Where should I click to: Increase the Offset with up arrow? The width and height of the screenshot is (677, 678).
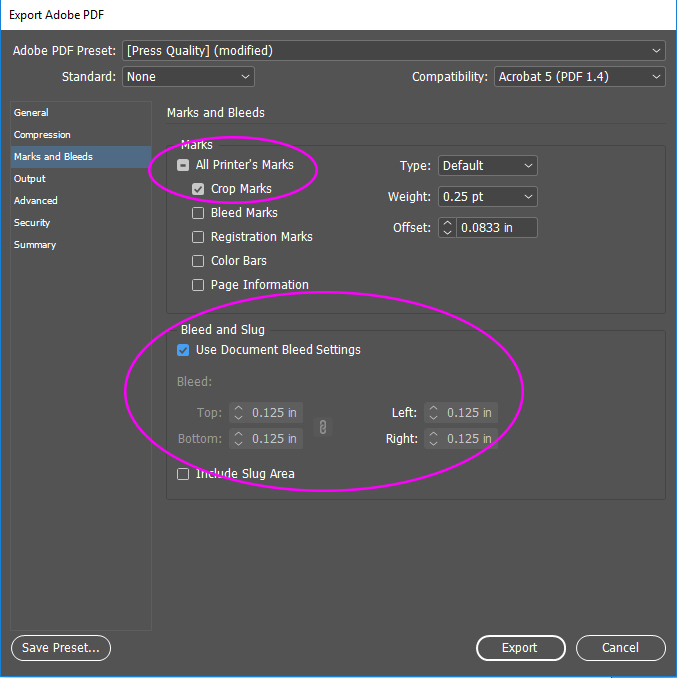447,223
